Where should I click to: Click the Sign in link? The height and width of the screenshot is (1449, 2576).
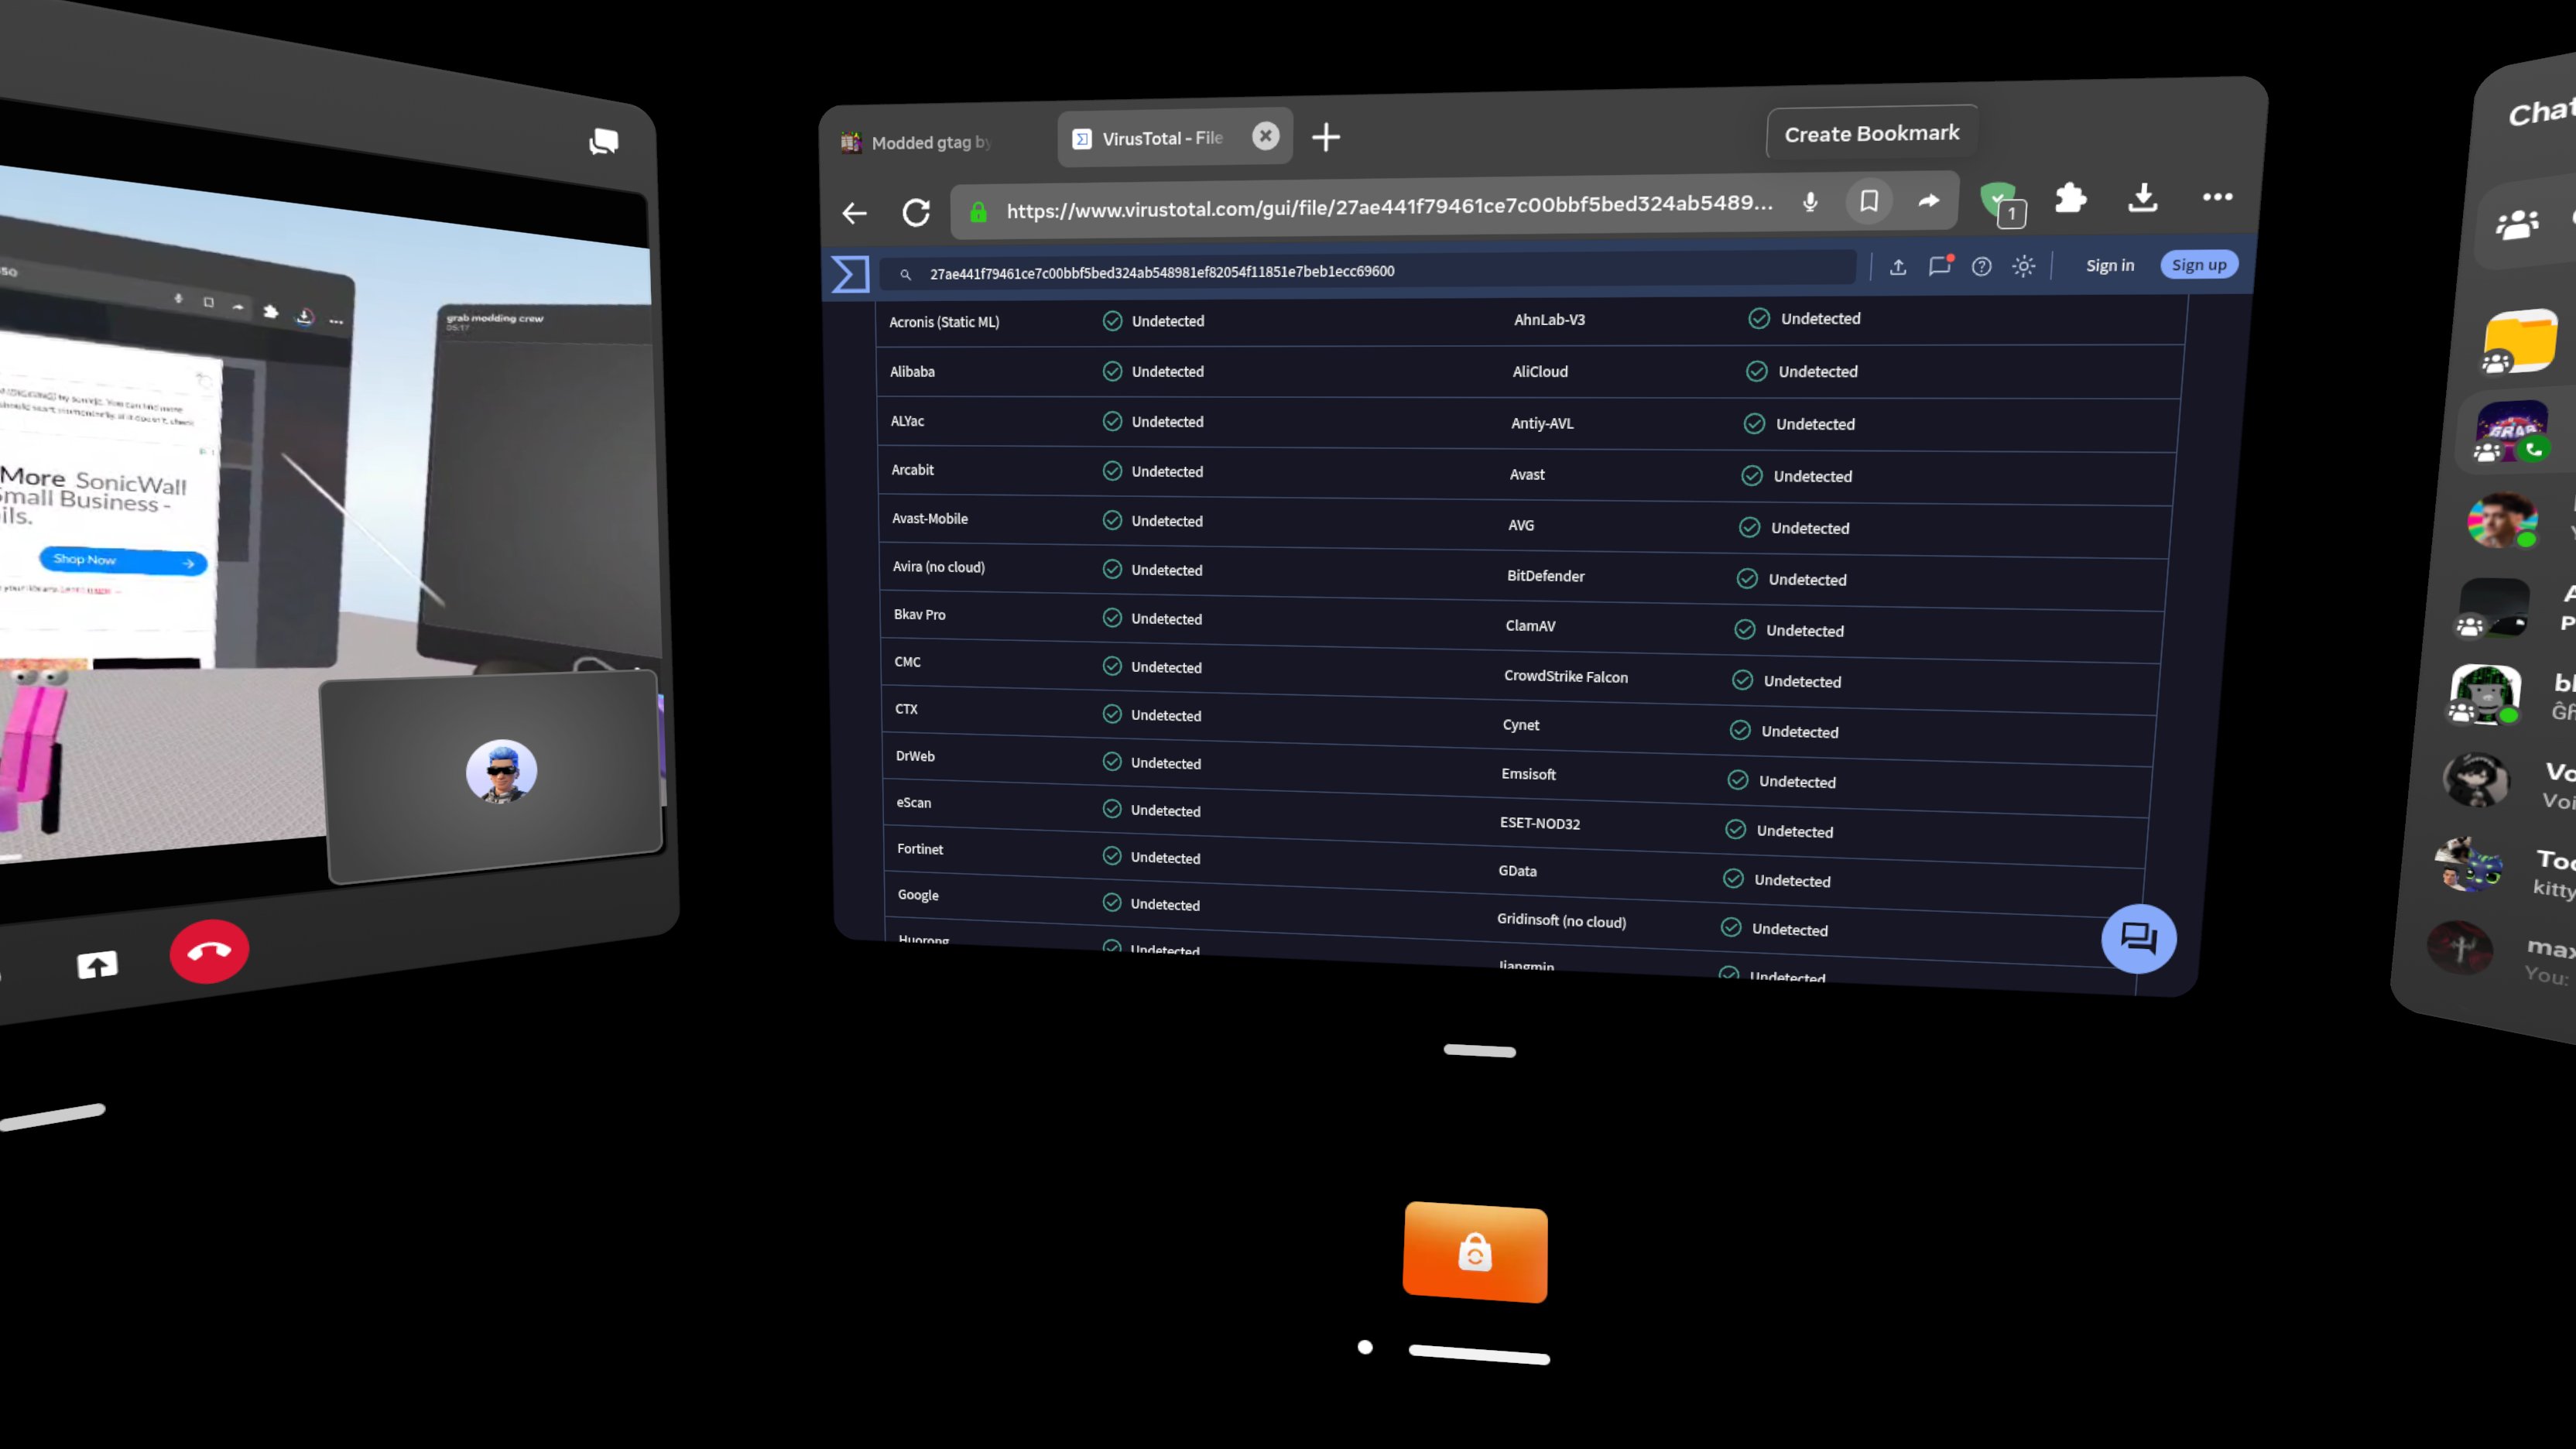(x=2110, y=265)
